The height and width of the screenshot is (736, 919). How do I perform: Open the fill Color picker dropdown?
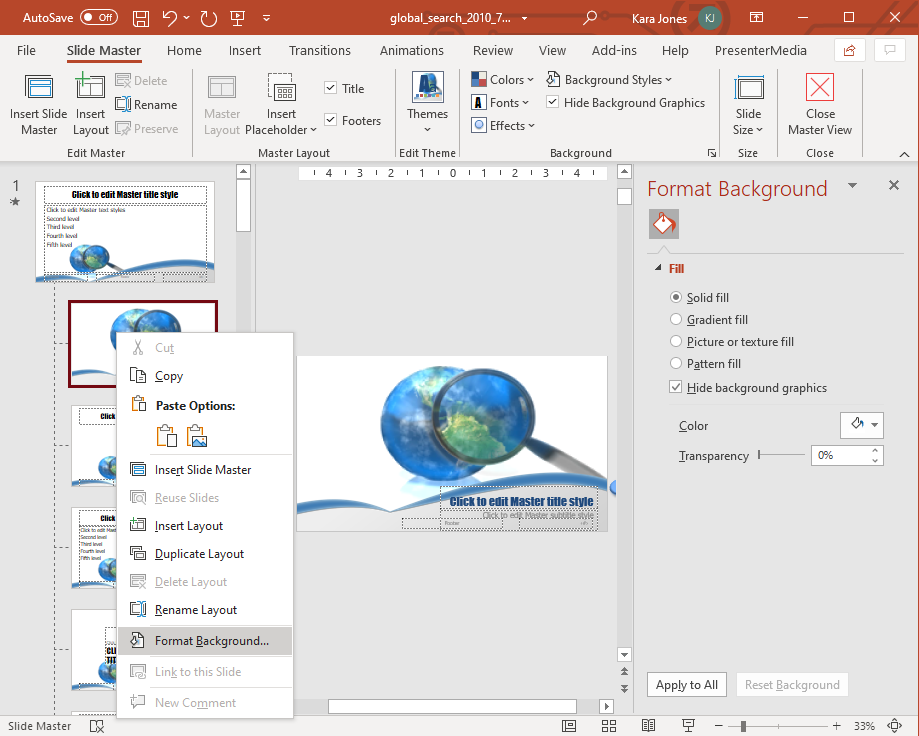coord(862,425)
